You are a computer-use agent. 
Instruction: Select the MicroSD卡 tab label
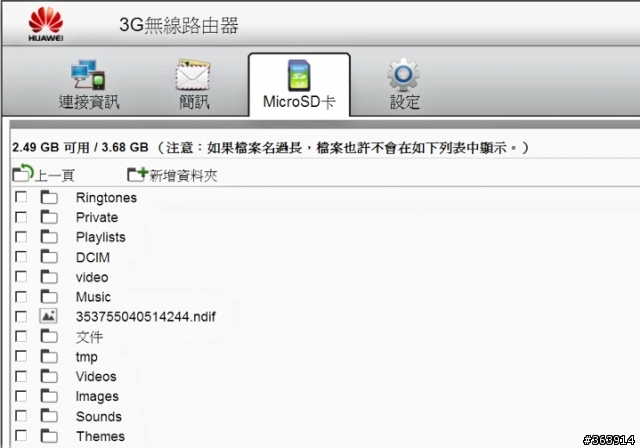click(299, 102)
